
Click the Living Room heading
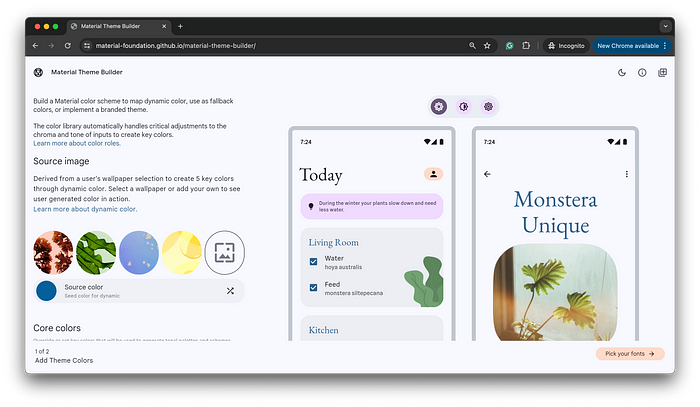pyautogui.click(x=333, y=242)
